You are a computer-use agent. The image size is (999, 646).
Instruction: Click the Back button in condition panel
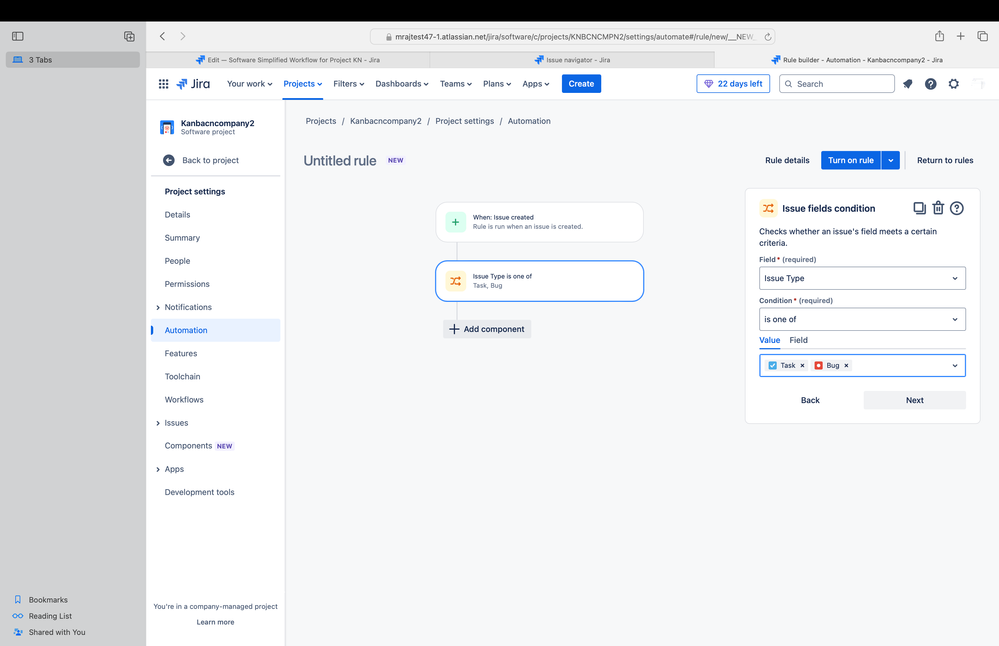[x=810, y=400]
